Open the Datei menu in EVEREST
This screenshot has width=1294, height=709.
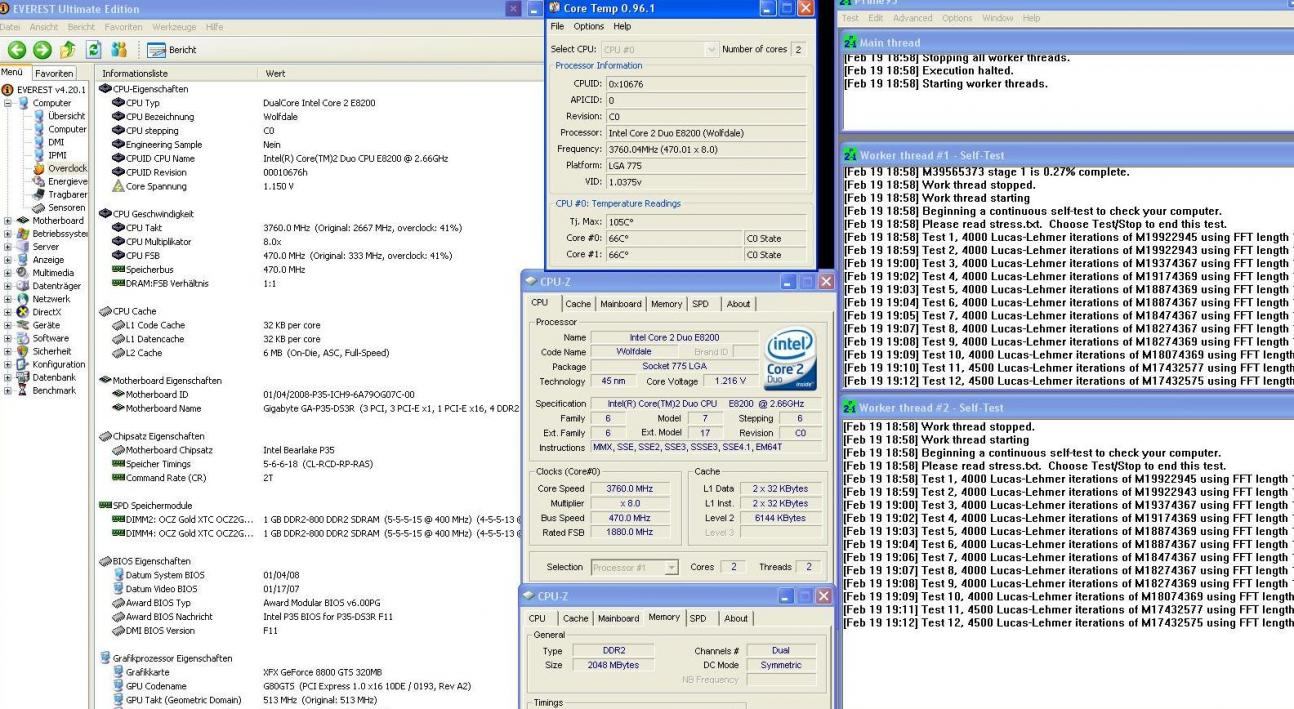pos(12,26)
